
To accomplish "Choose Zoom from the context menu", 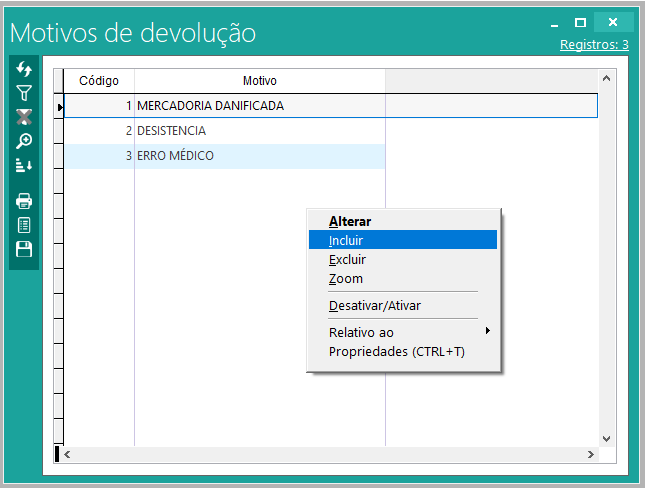I will 346,278.
